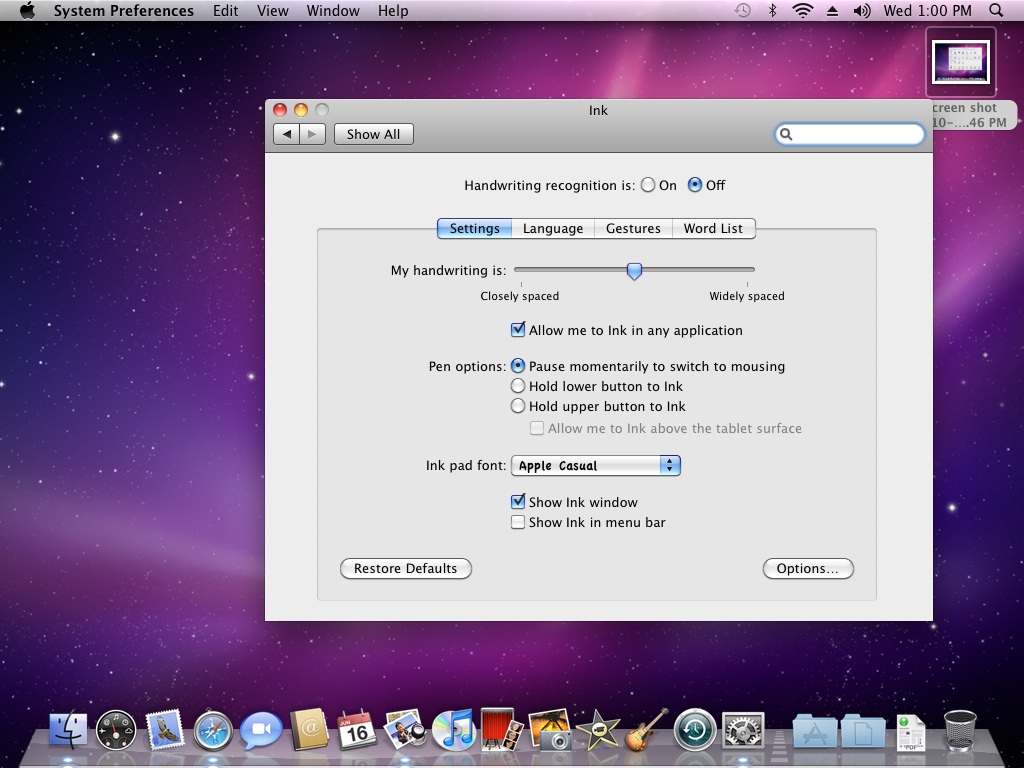This screenshot has width=1024, height=768.
Task: Choose Hold upper button to Ink
Action: tap(518, 406)
